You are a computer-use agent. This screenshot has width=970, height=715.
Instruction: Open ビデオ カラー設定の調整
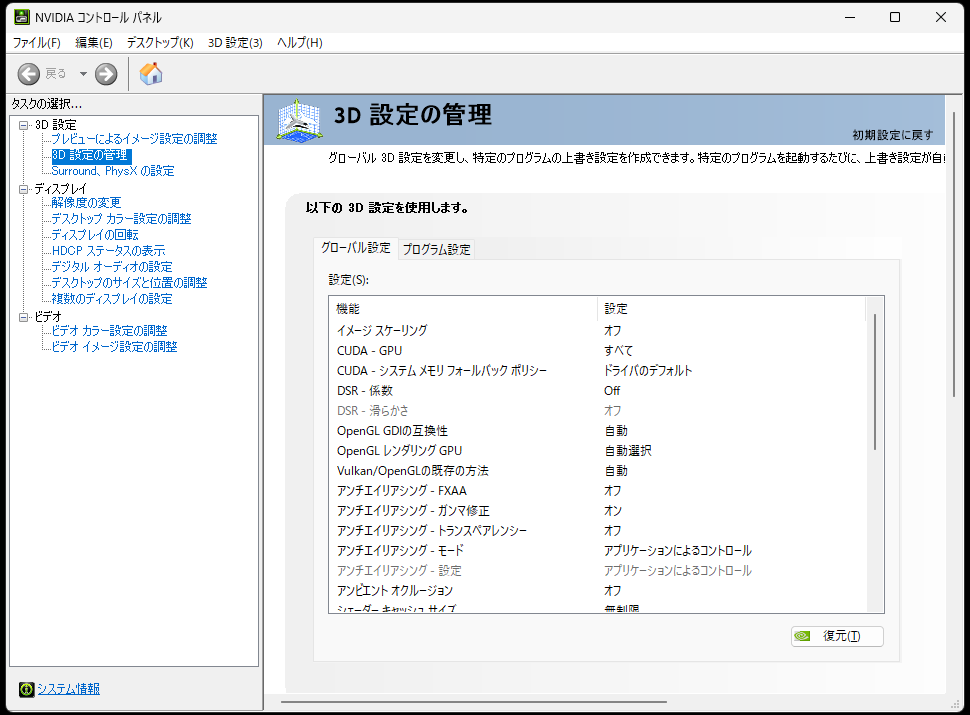pyautogui.click(x=109, y=331)
